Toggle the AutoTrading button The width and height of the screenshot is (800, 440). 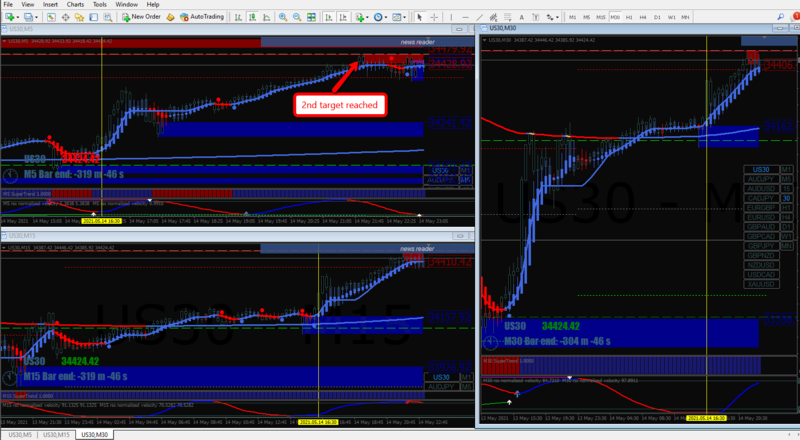click(x=202, y=17)
